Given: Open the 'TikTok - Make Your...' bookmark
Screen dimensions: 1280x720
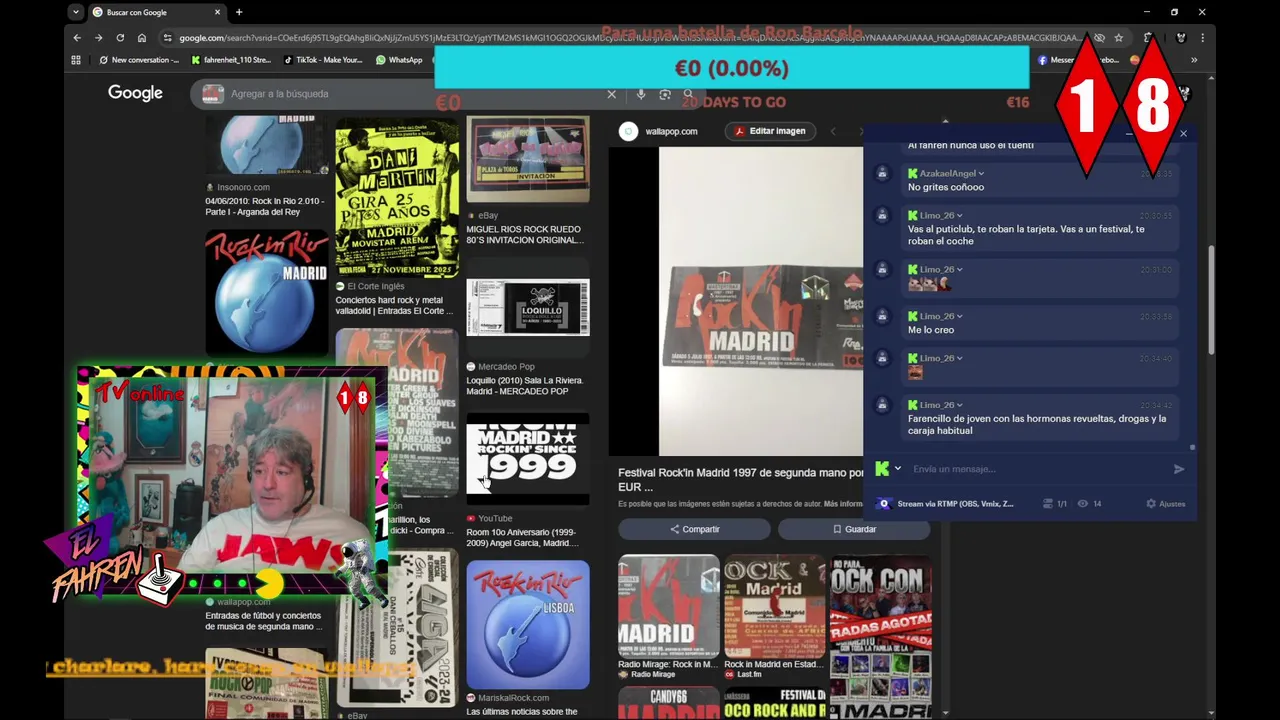Looking at the screenshot, I should [x=323, y=60].
